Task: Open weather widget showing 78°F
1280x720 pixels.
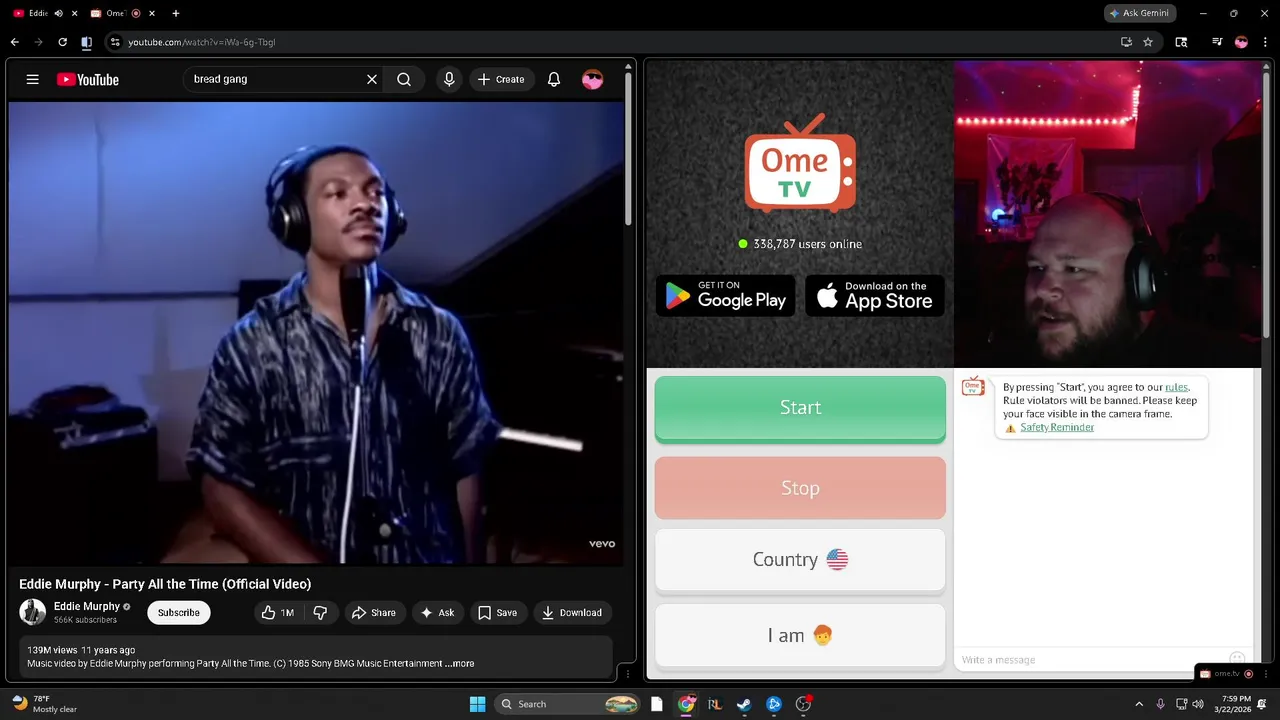Action: (x=45, y=704)
